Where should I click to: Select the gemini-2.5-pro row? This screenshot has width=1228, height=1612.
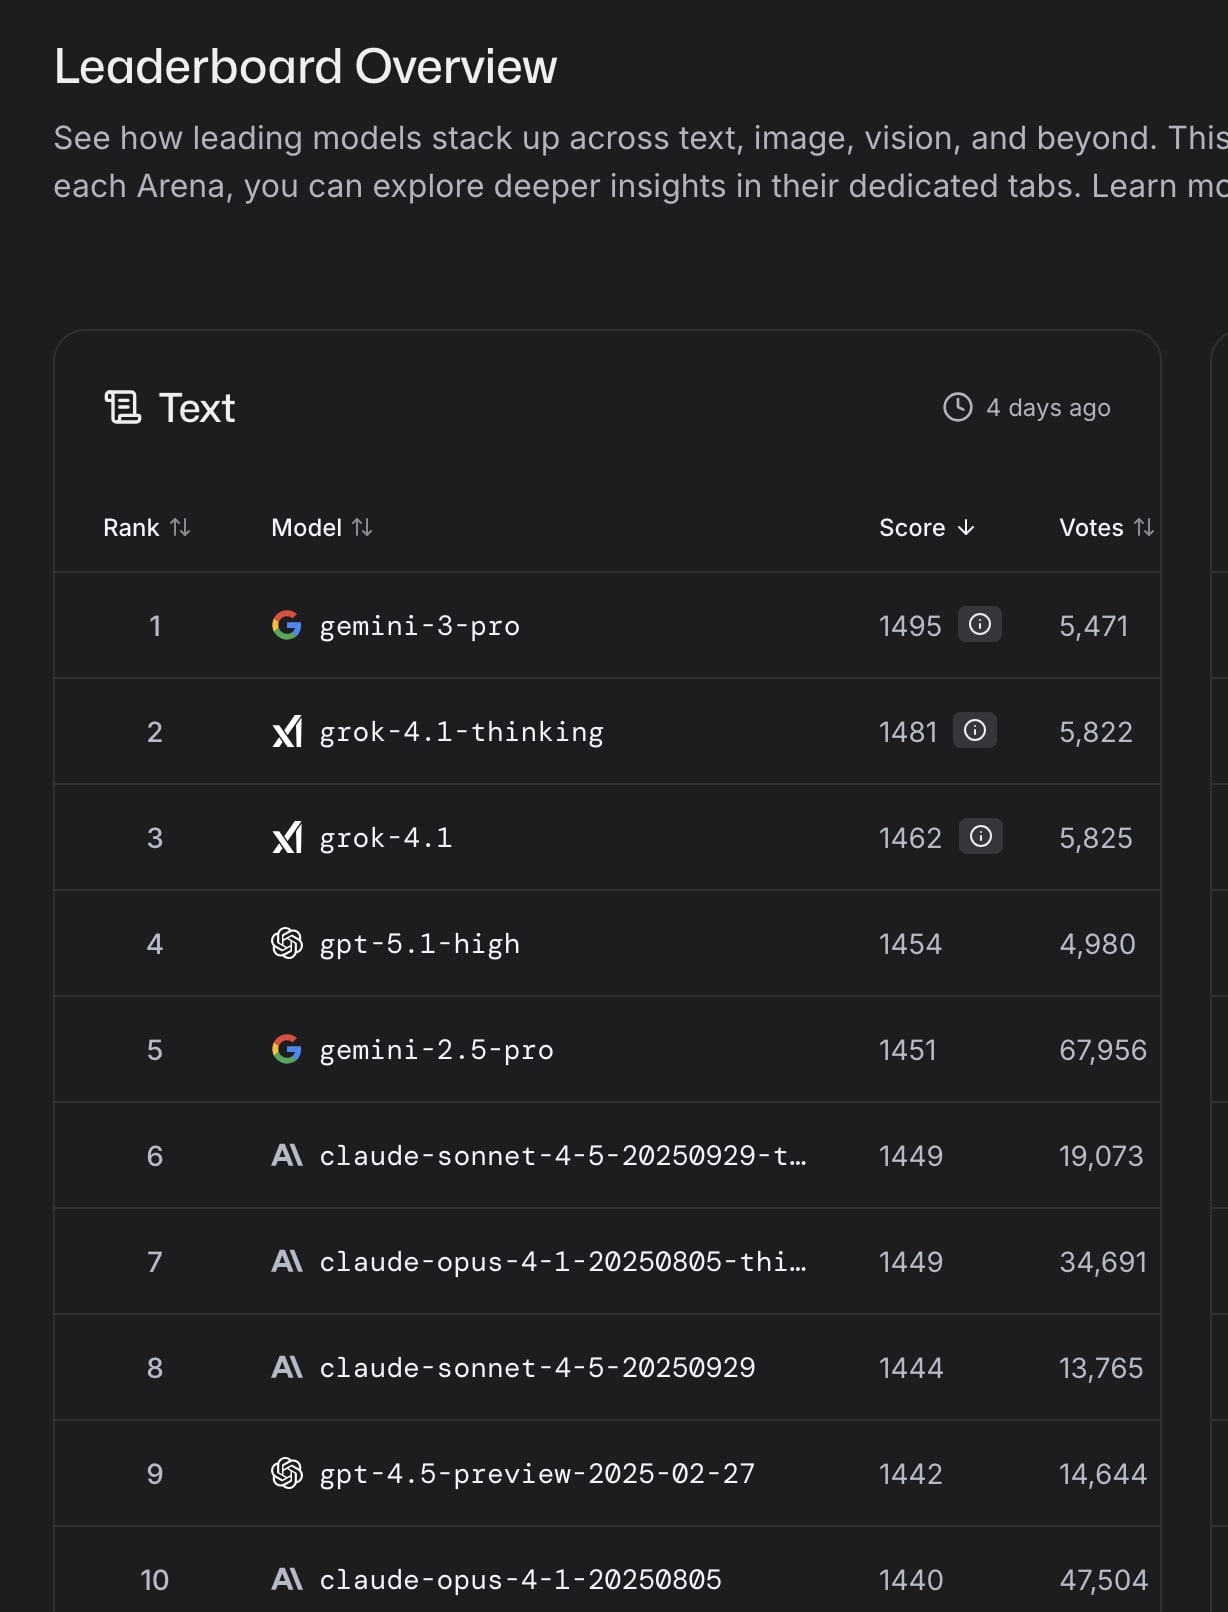tap(437, 1050)
